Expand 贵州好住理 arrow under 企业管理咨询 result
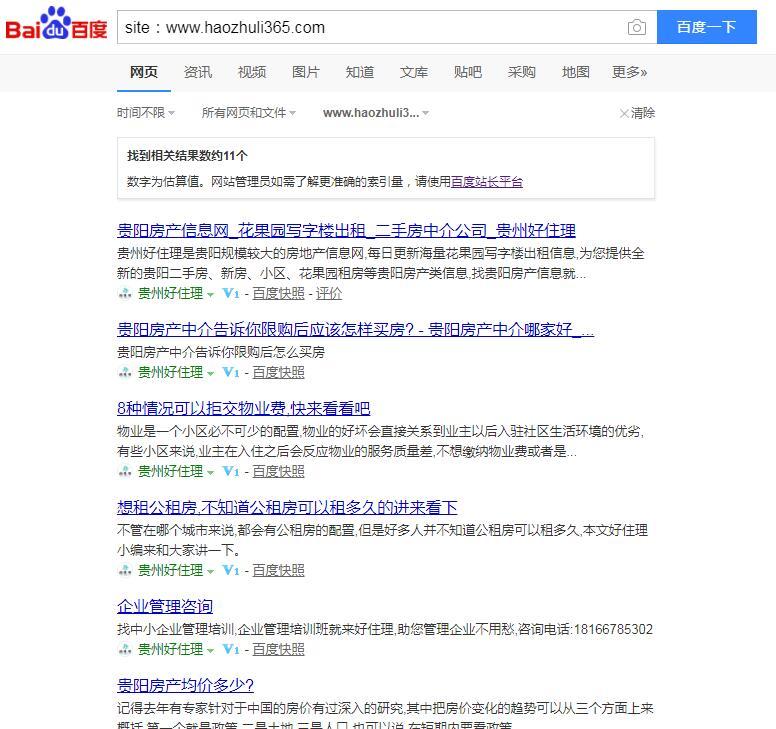This screenshot has height=729, width=776. coord(210,650)
